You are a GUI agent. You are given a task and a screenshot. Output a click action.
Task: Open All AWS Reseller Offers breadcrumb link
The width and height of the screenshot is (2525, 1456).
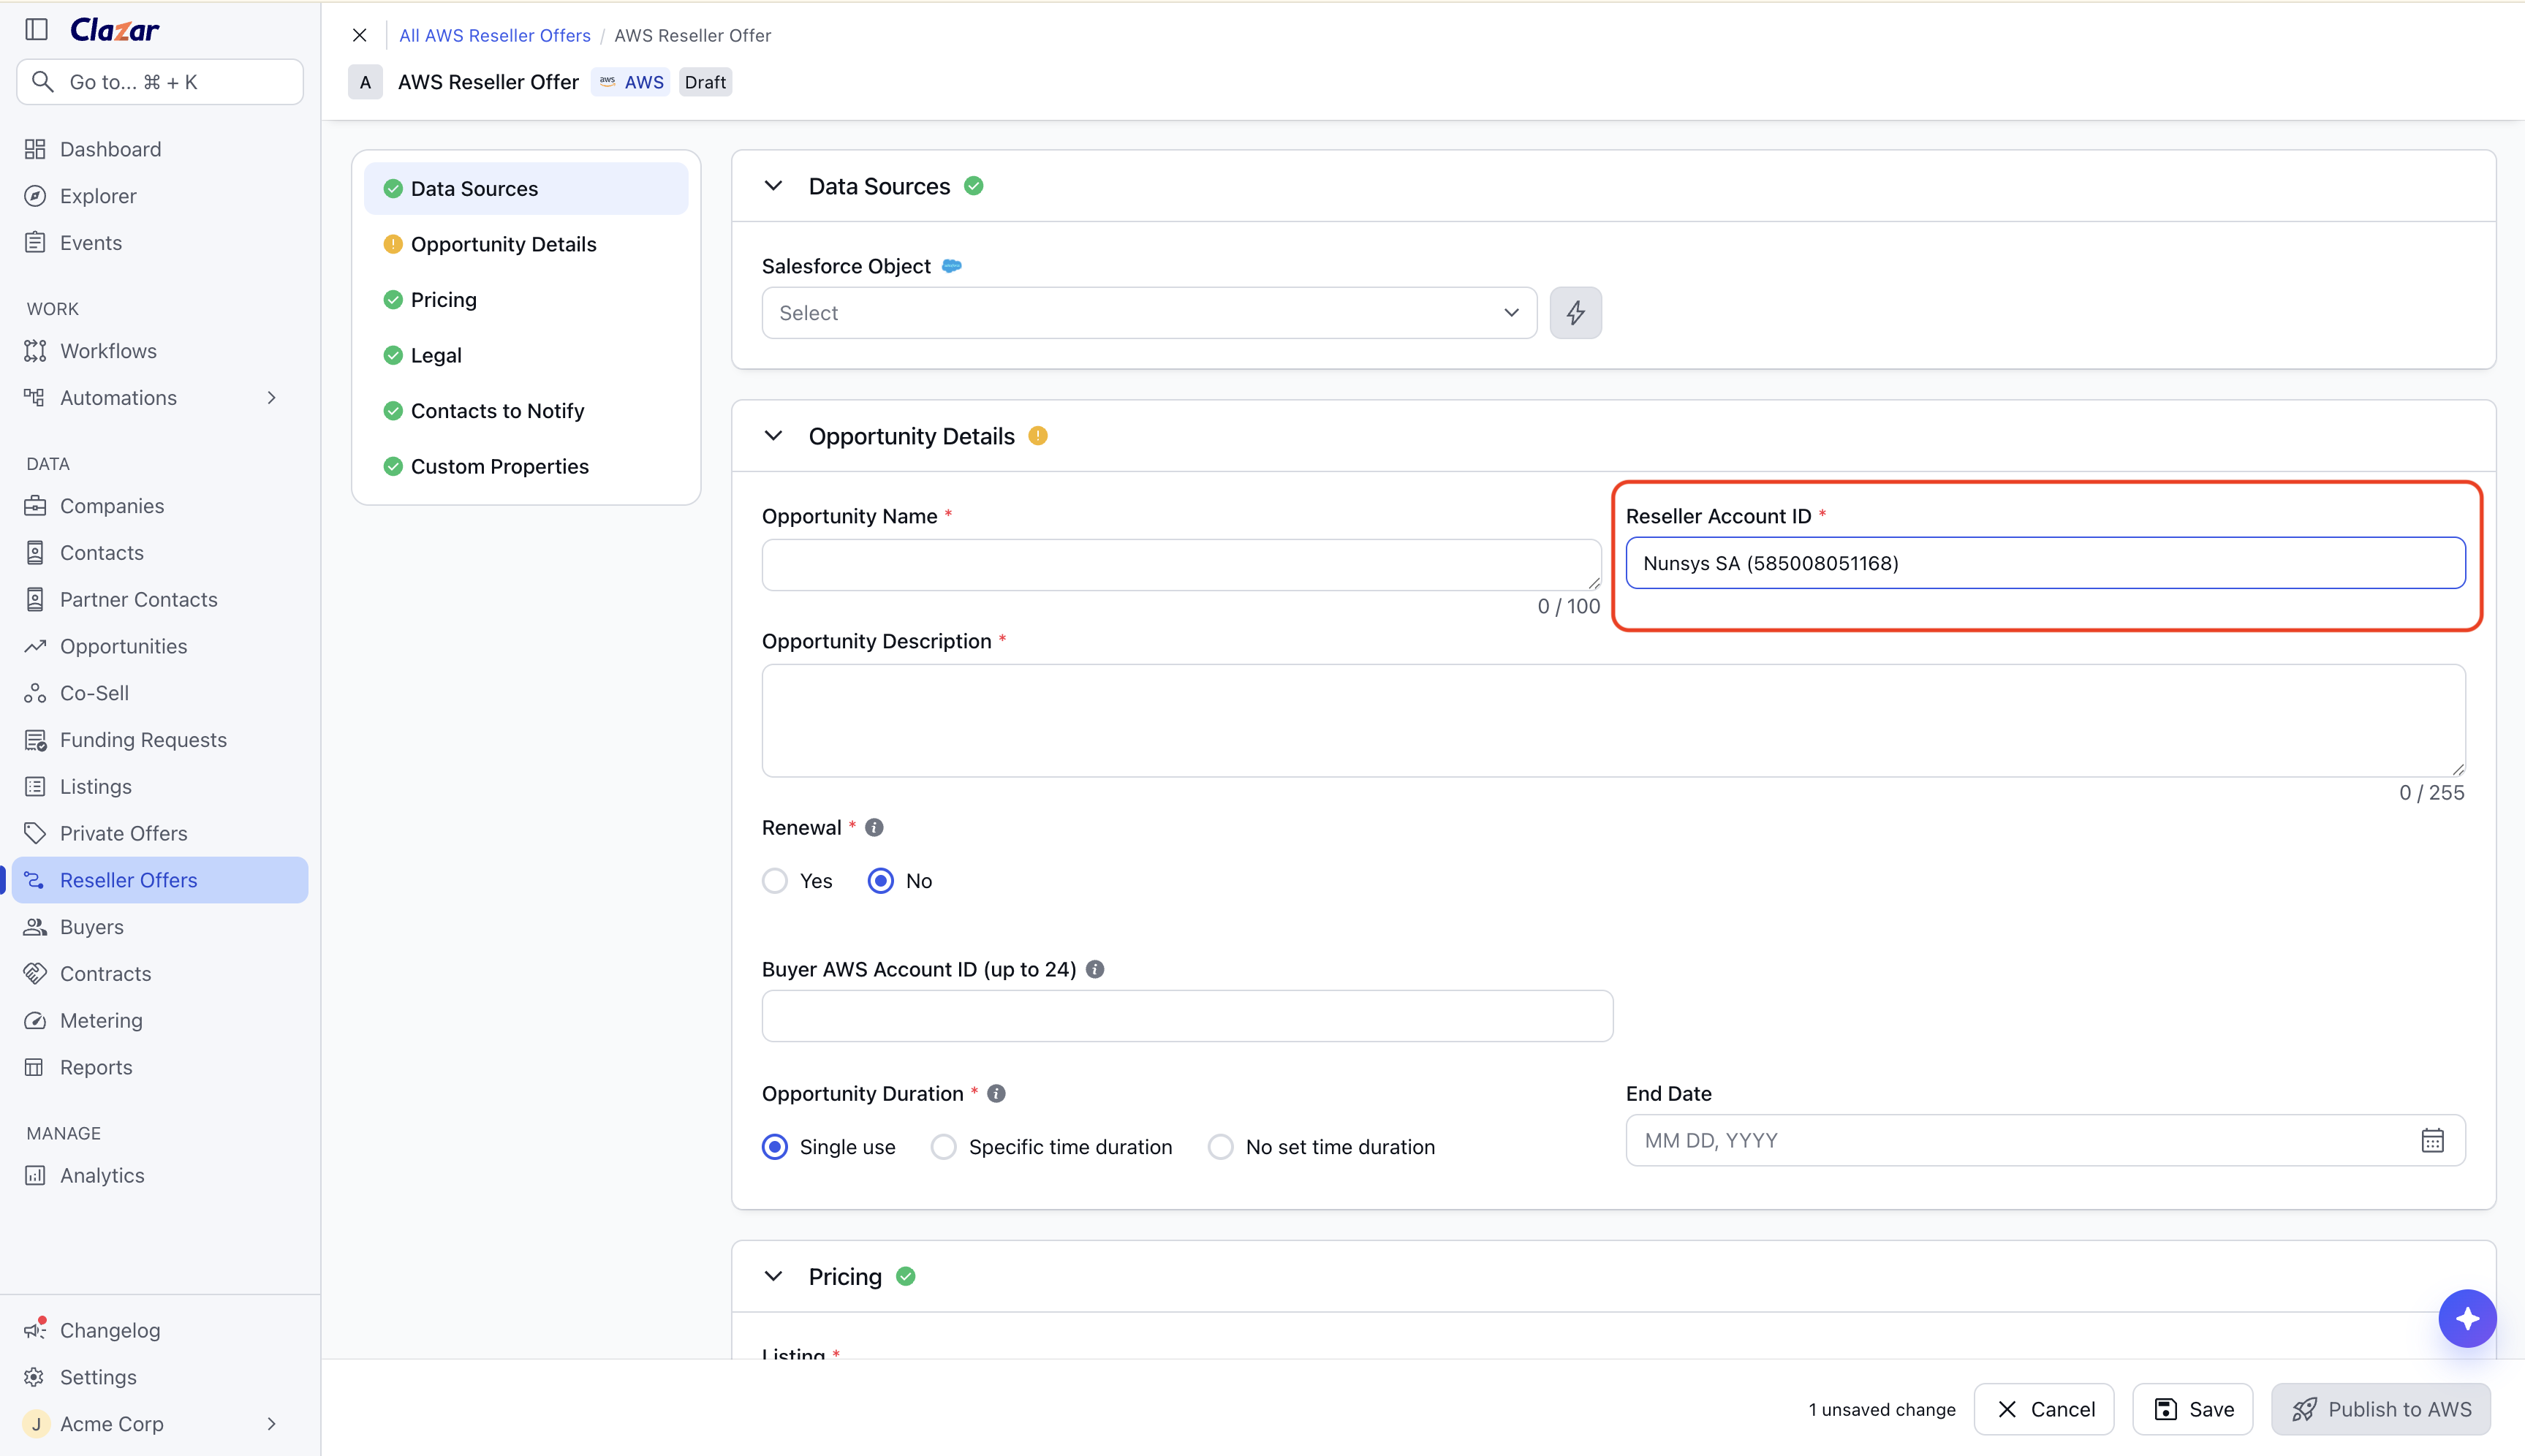(x=495, y=35)
